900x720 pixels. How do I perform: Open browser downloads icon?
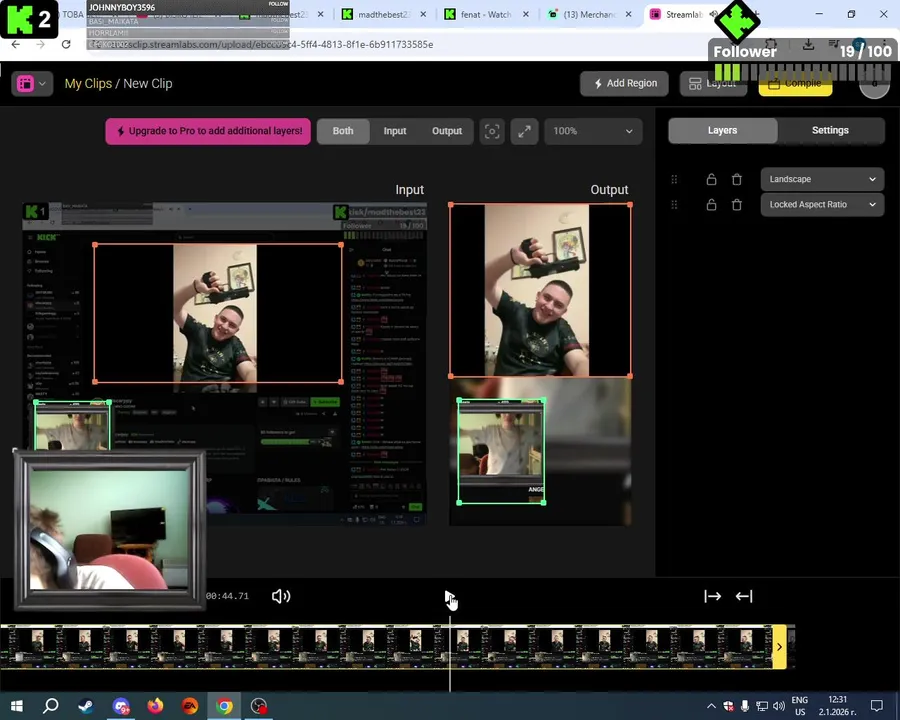[x=808, y=44]
